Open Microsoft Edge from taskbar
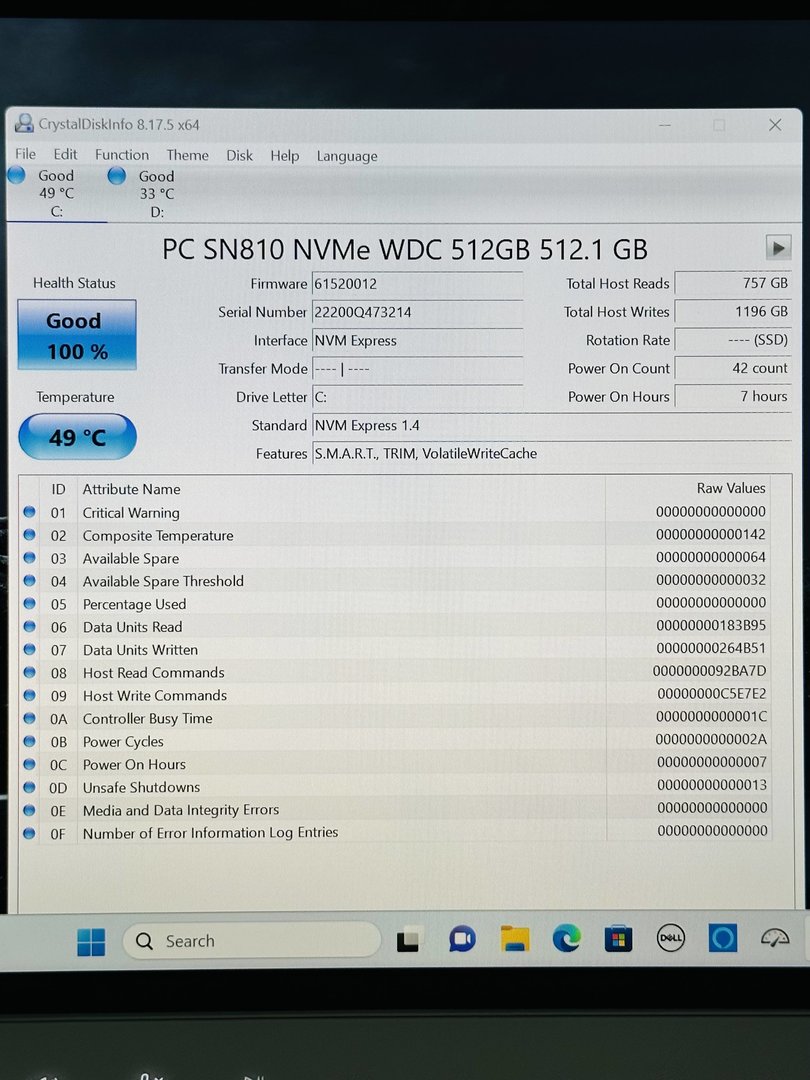This screenshot has height=1080, width=810. click(566, 939)
